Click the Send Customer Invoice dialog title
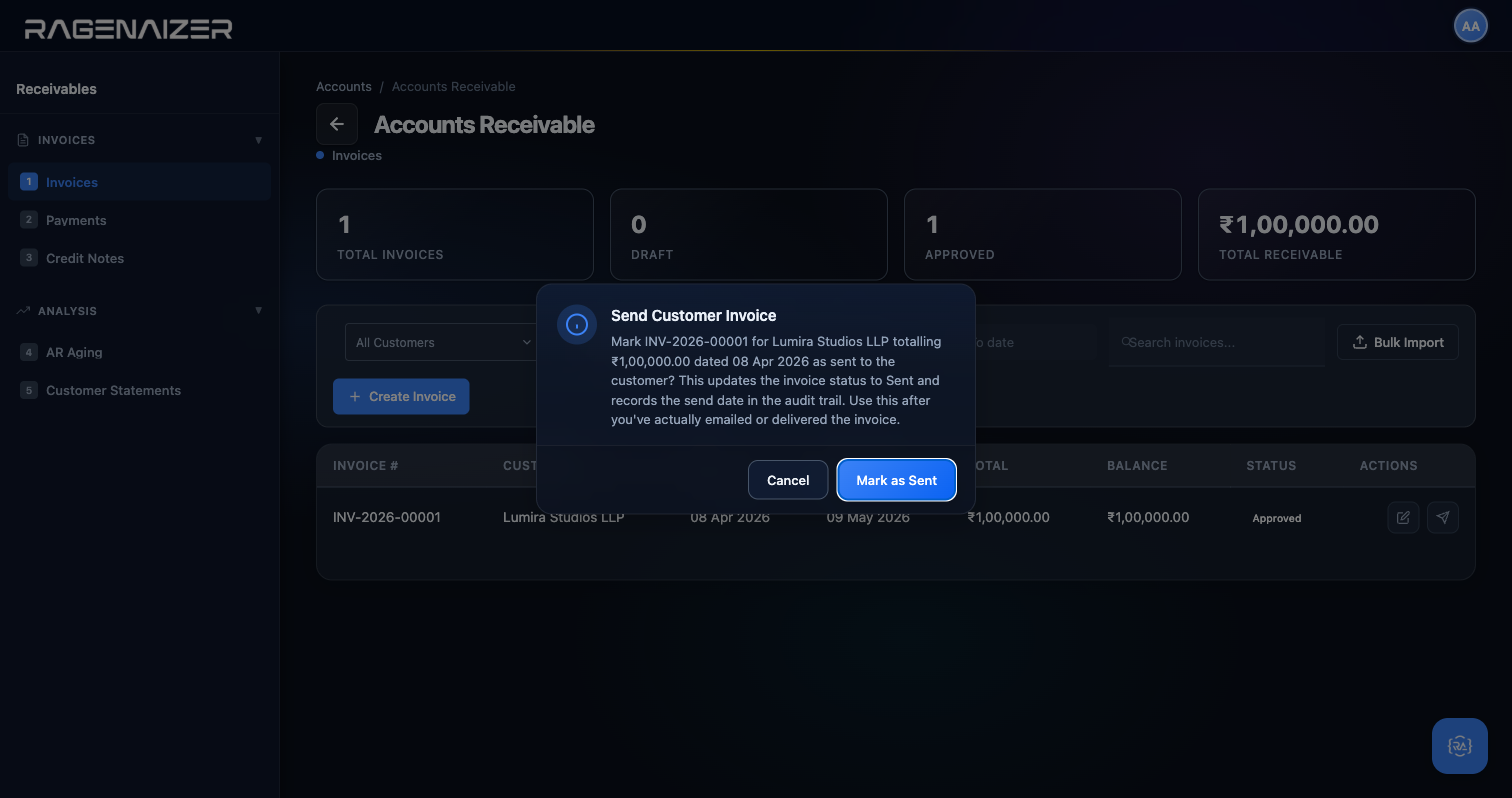Screen dimensions: 1512x798 693,315
